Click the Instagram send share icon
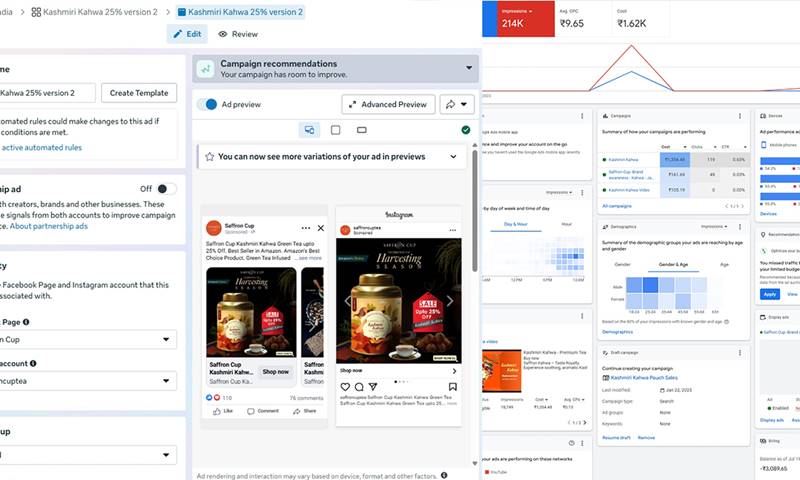The image size is (800, 480). [373, 387]
